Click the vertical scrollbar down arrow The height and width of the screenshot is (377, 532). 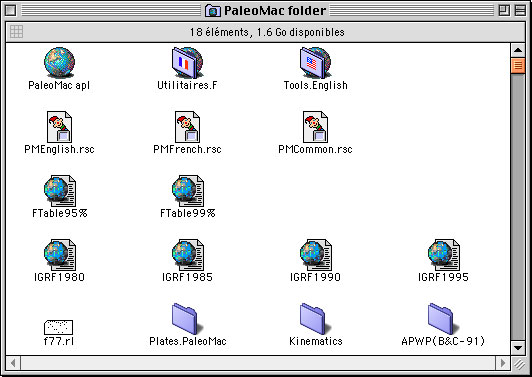(x=518, y=348)
